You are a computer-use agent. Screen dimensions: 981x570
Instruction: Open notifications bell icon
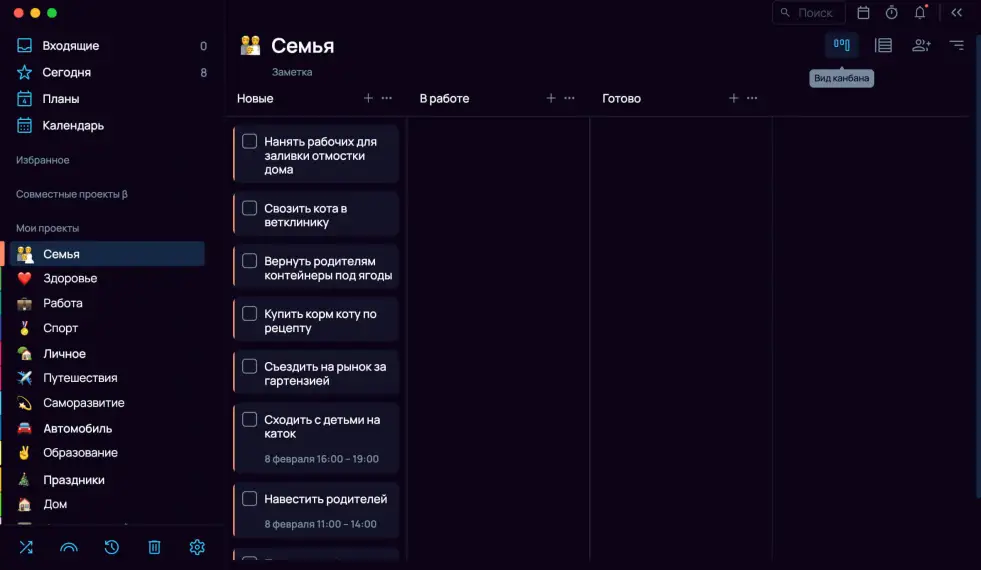[x=920, y=13]
